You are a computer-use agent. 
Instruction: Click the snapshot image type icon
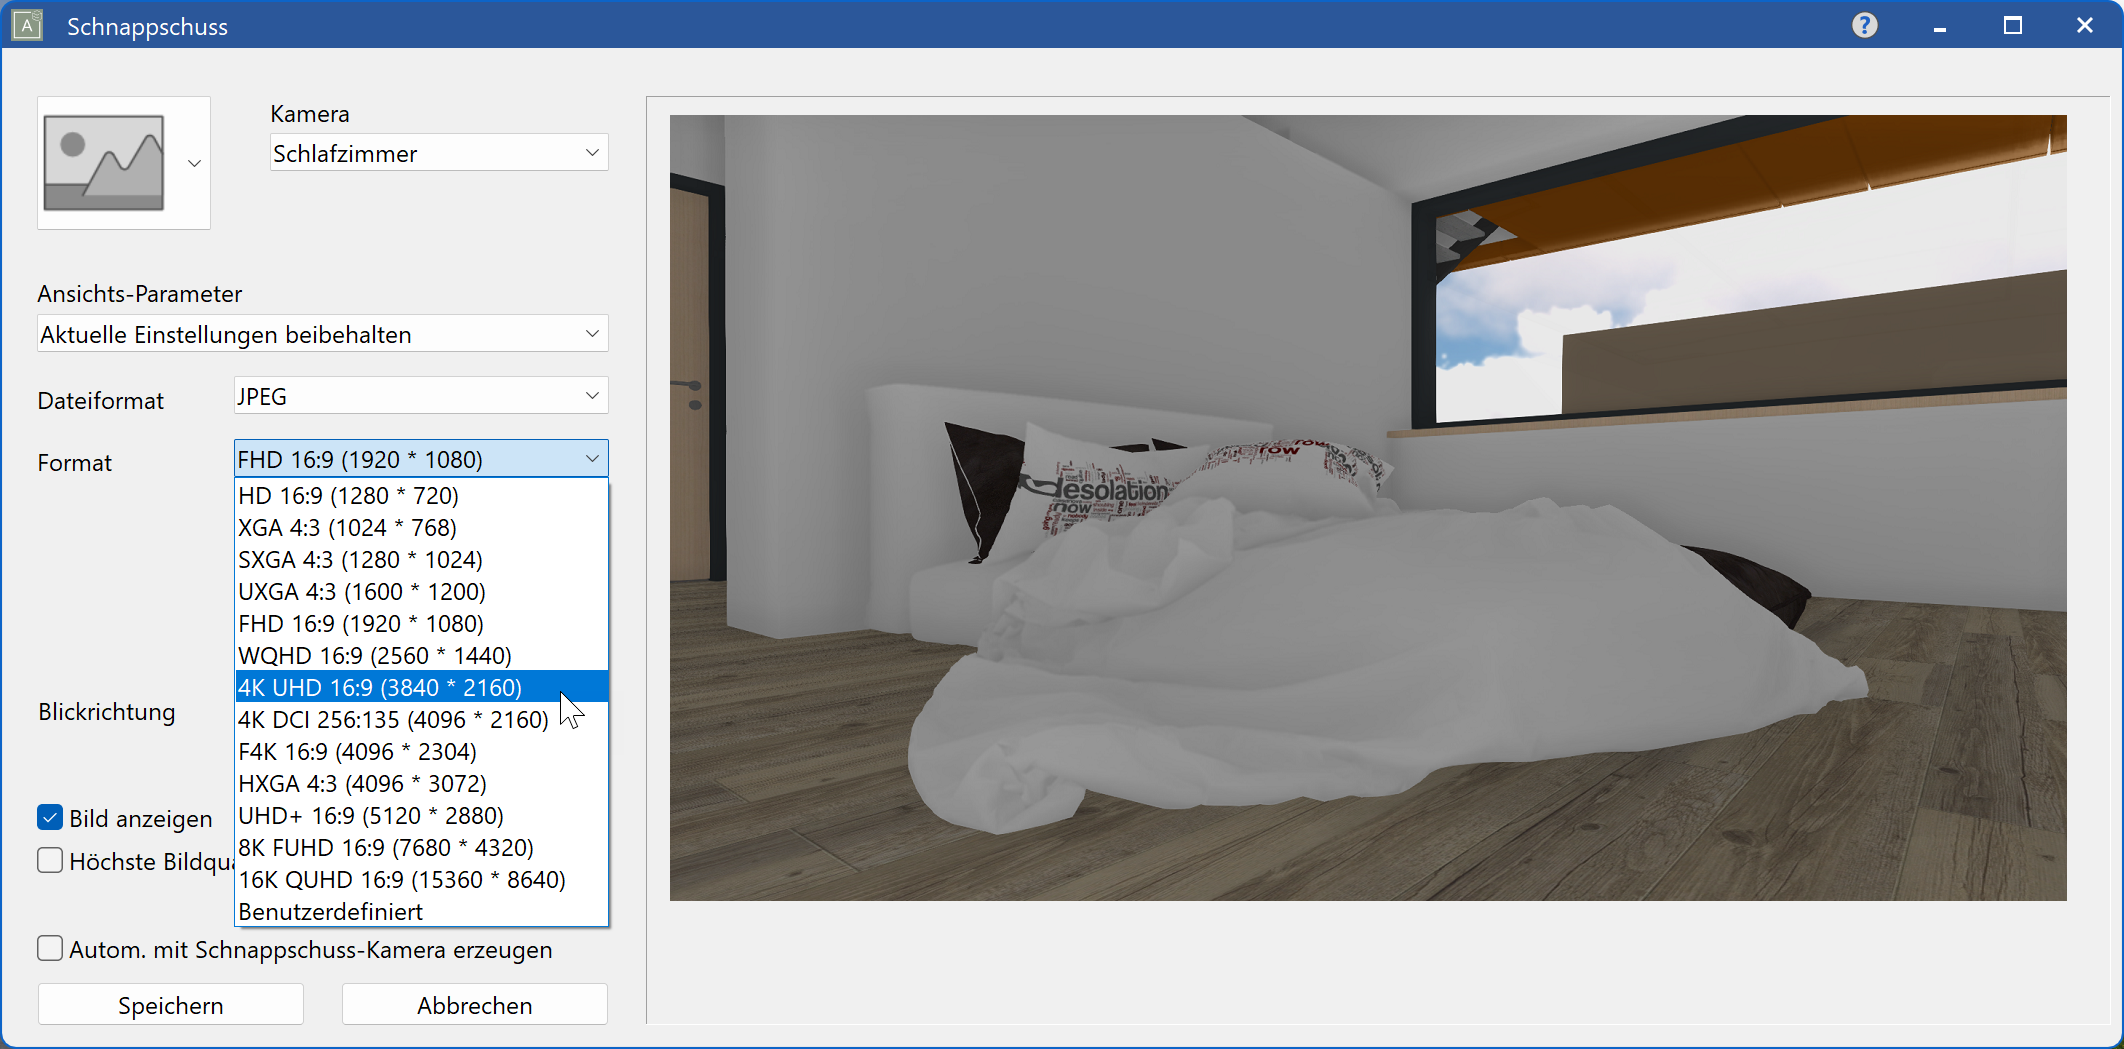(x=104, y=162)
